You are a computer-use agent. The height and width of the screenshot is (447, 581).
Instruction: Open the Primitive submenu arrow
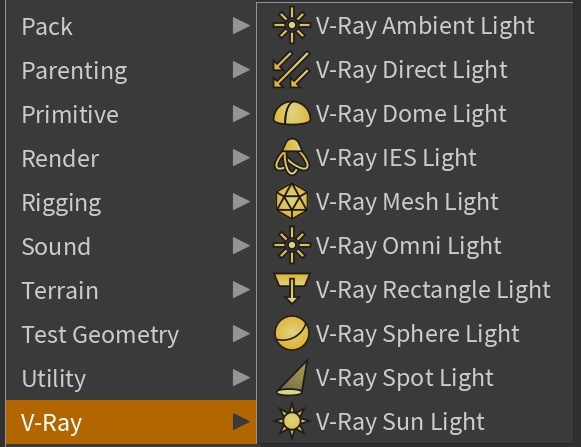pyautogui.click(x=241, y=114)
